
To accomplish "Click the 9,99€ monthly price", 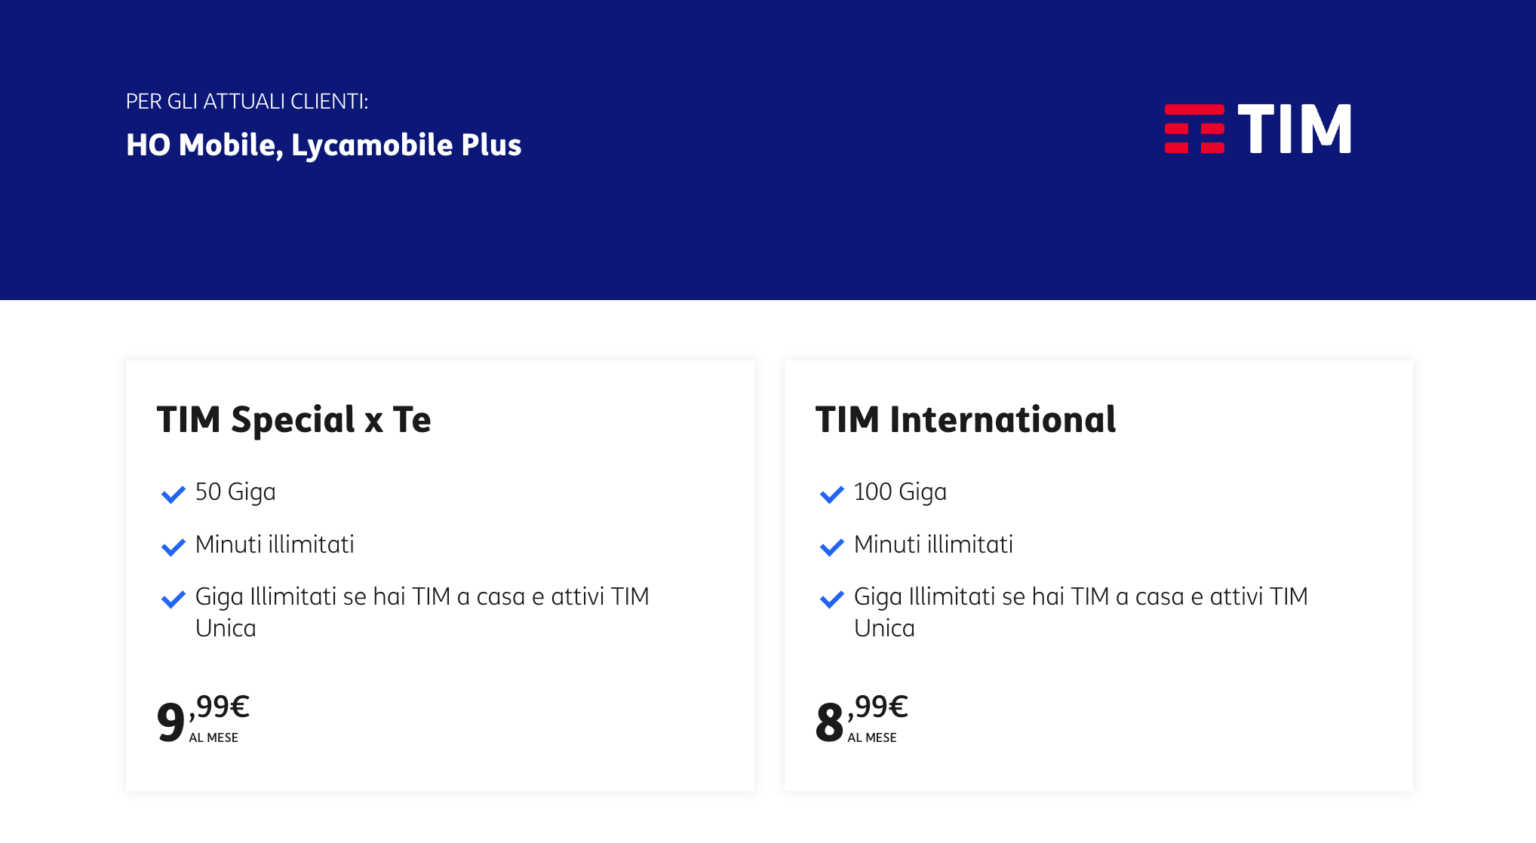I will point(203,716).
